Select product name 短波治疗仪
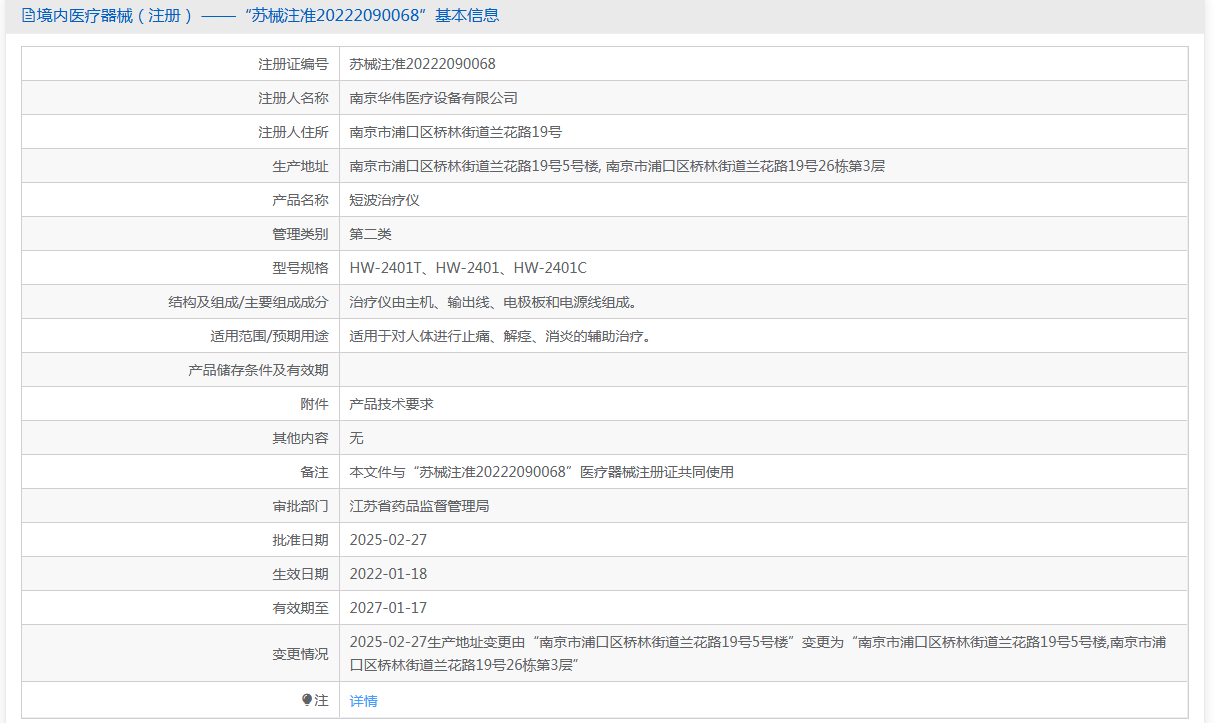The image size is (1228, 723). pos(385,200)
